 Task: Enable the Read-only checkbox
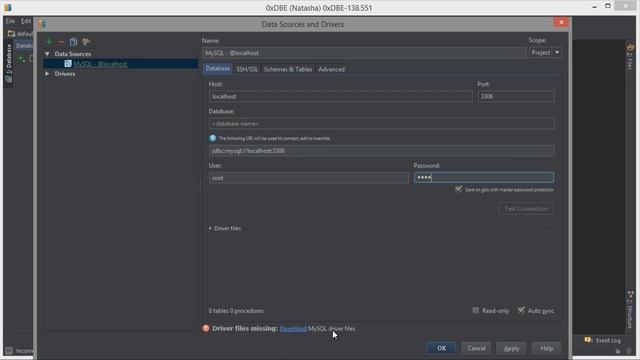[x=476, y=311]
